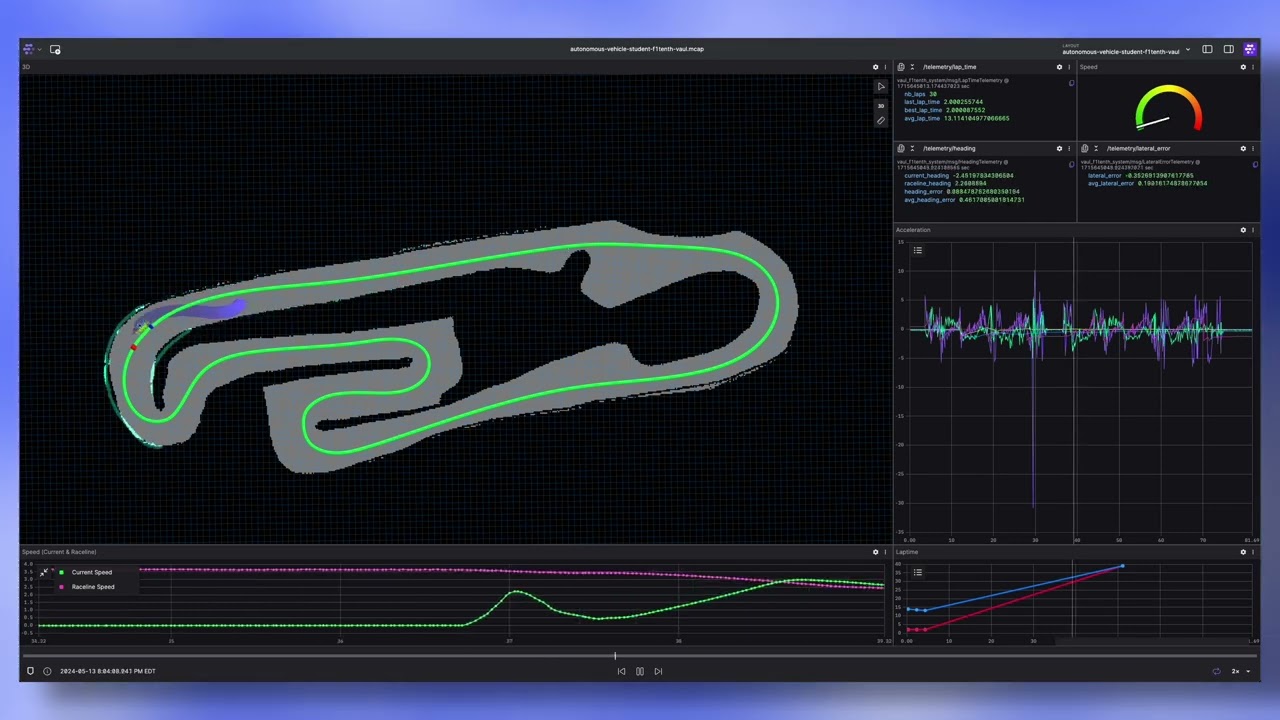This screenshot has width=1280, height=720.
Task: Click the Speed gauge needle dial
Action: (1168, 108)
